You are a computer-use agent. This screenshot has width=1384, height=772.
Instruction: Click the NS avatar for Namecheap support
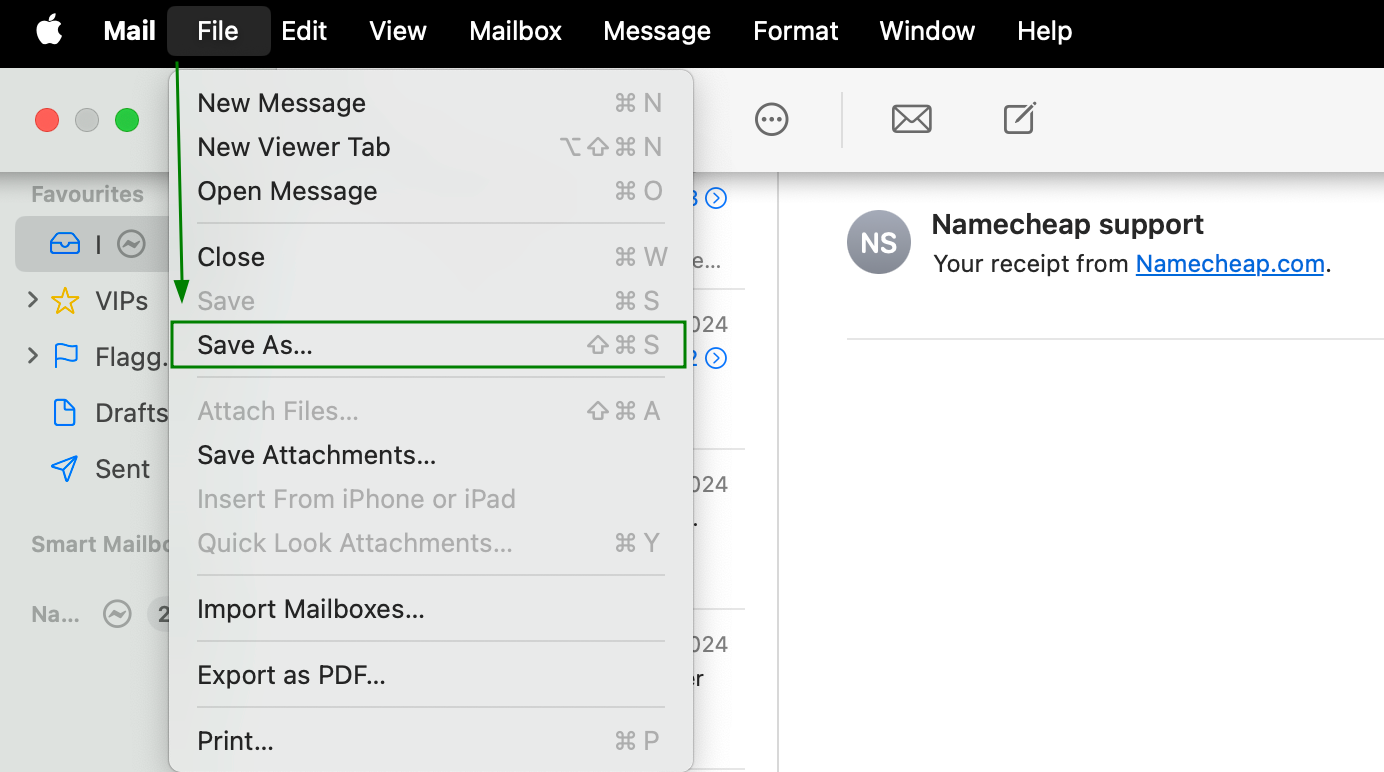pos(878,242)
